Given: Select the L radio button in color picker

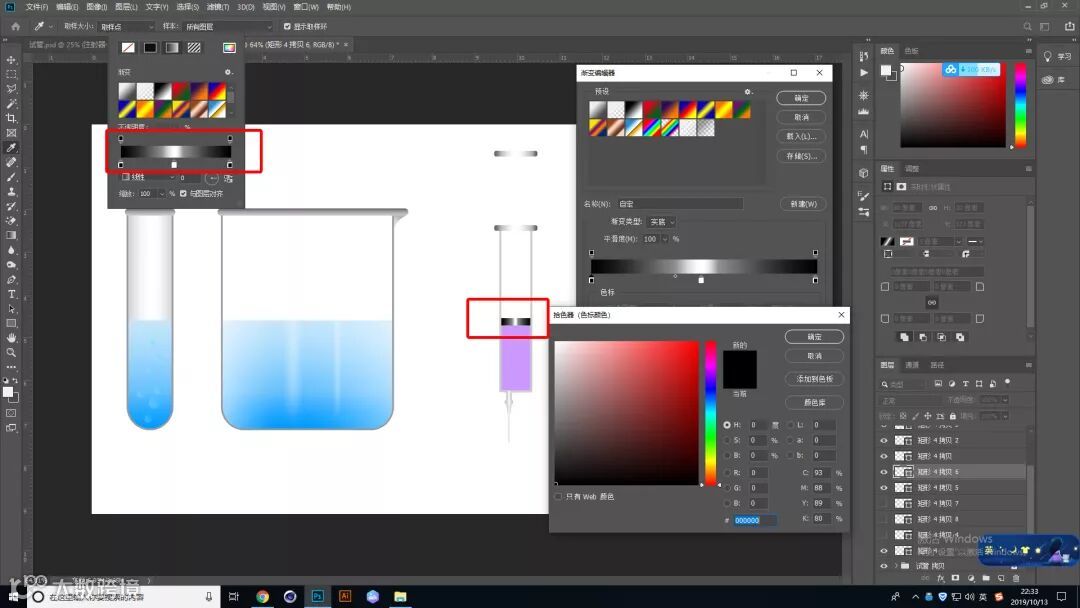Looking at the screenshot, I should click(x=790, y=425).
